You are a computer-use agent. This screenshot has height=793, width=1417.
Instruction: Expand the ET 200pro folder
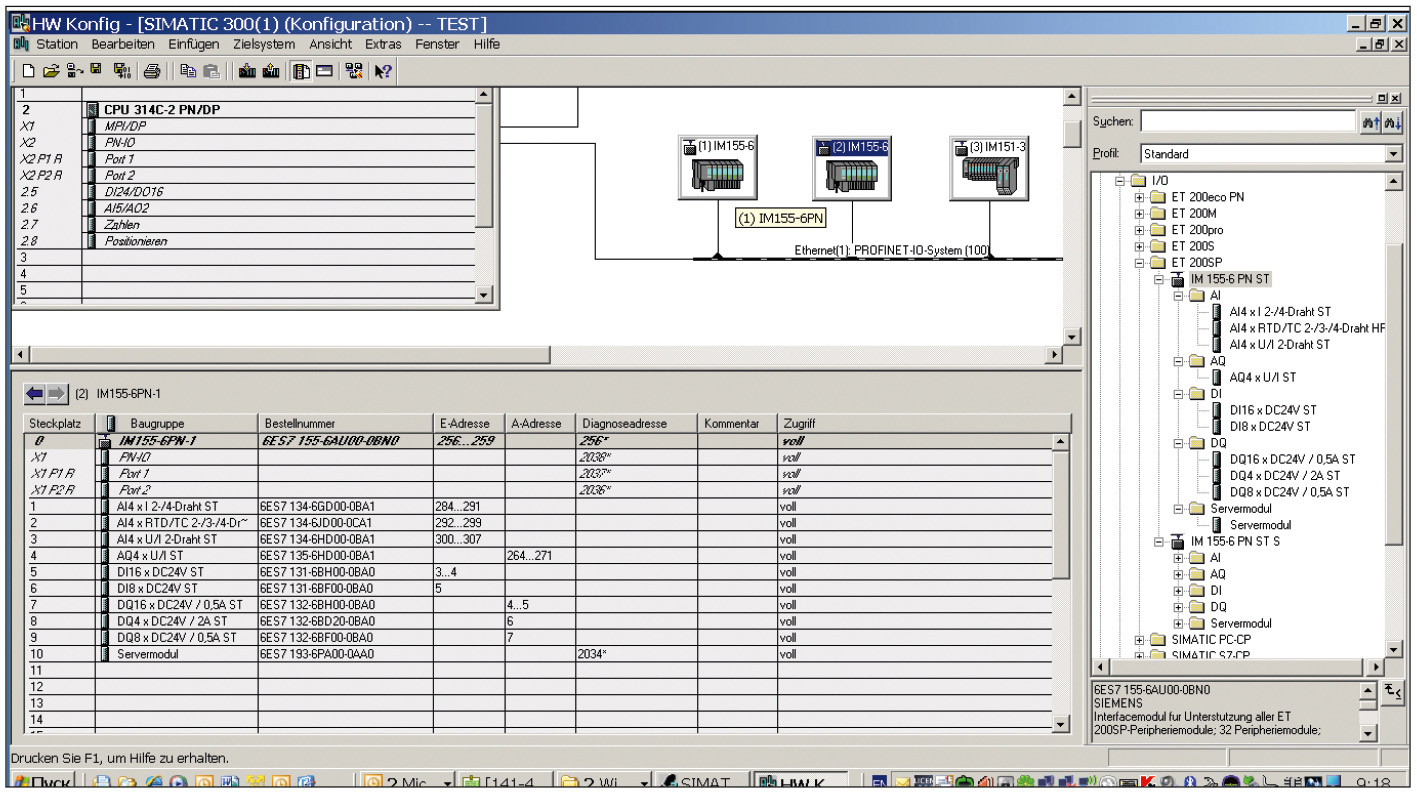pyautogui.click(x=1139, y=230)
